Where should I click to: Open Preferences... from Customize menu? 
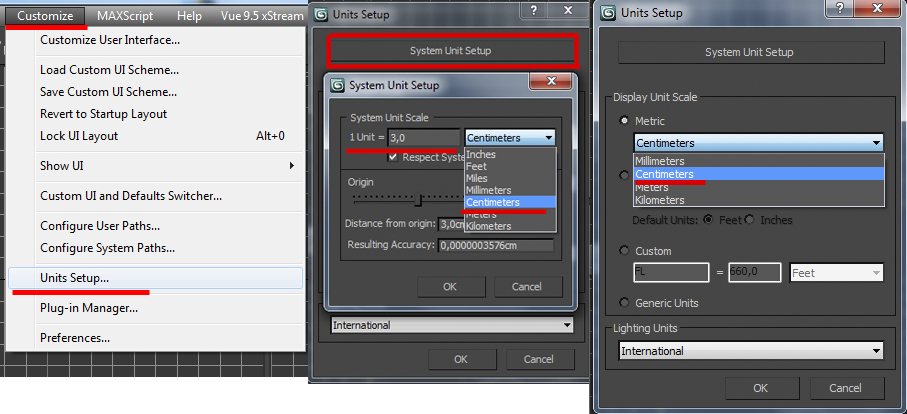pyautogui.click(x=75, y=338)
